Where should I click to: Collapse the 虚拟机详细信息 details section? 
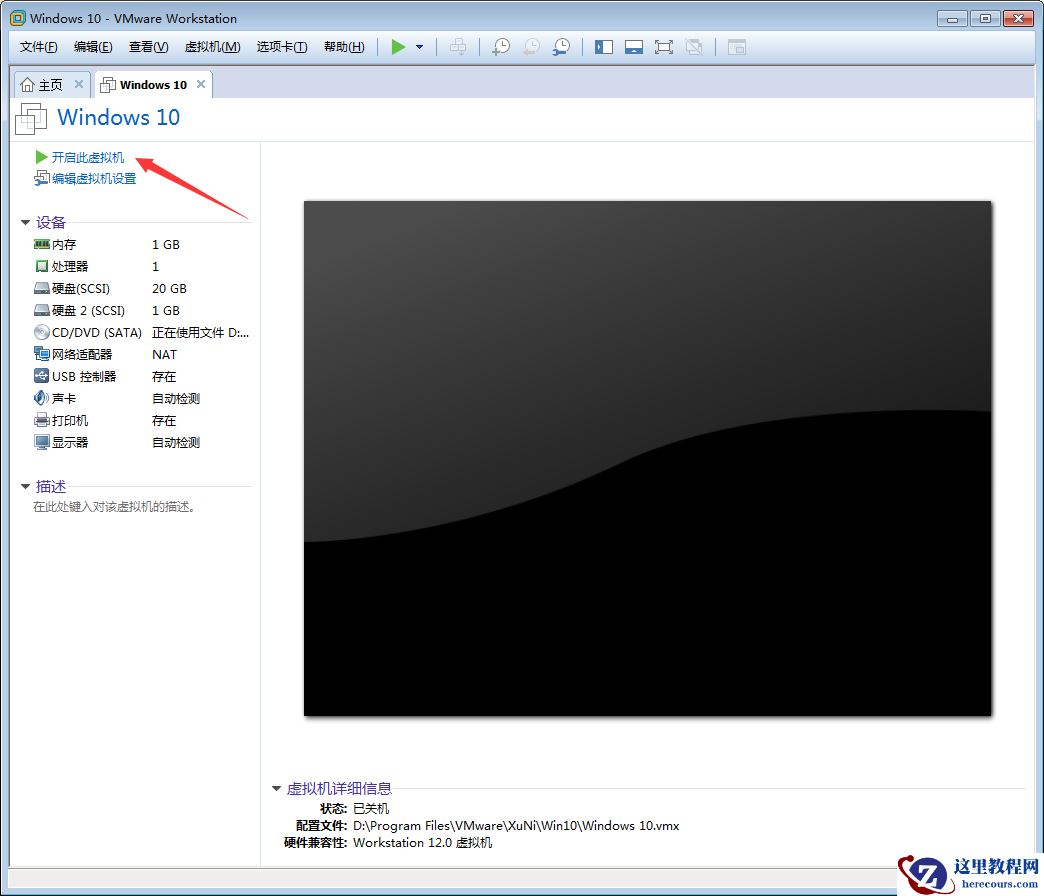(277, 788)
